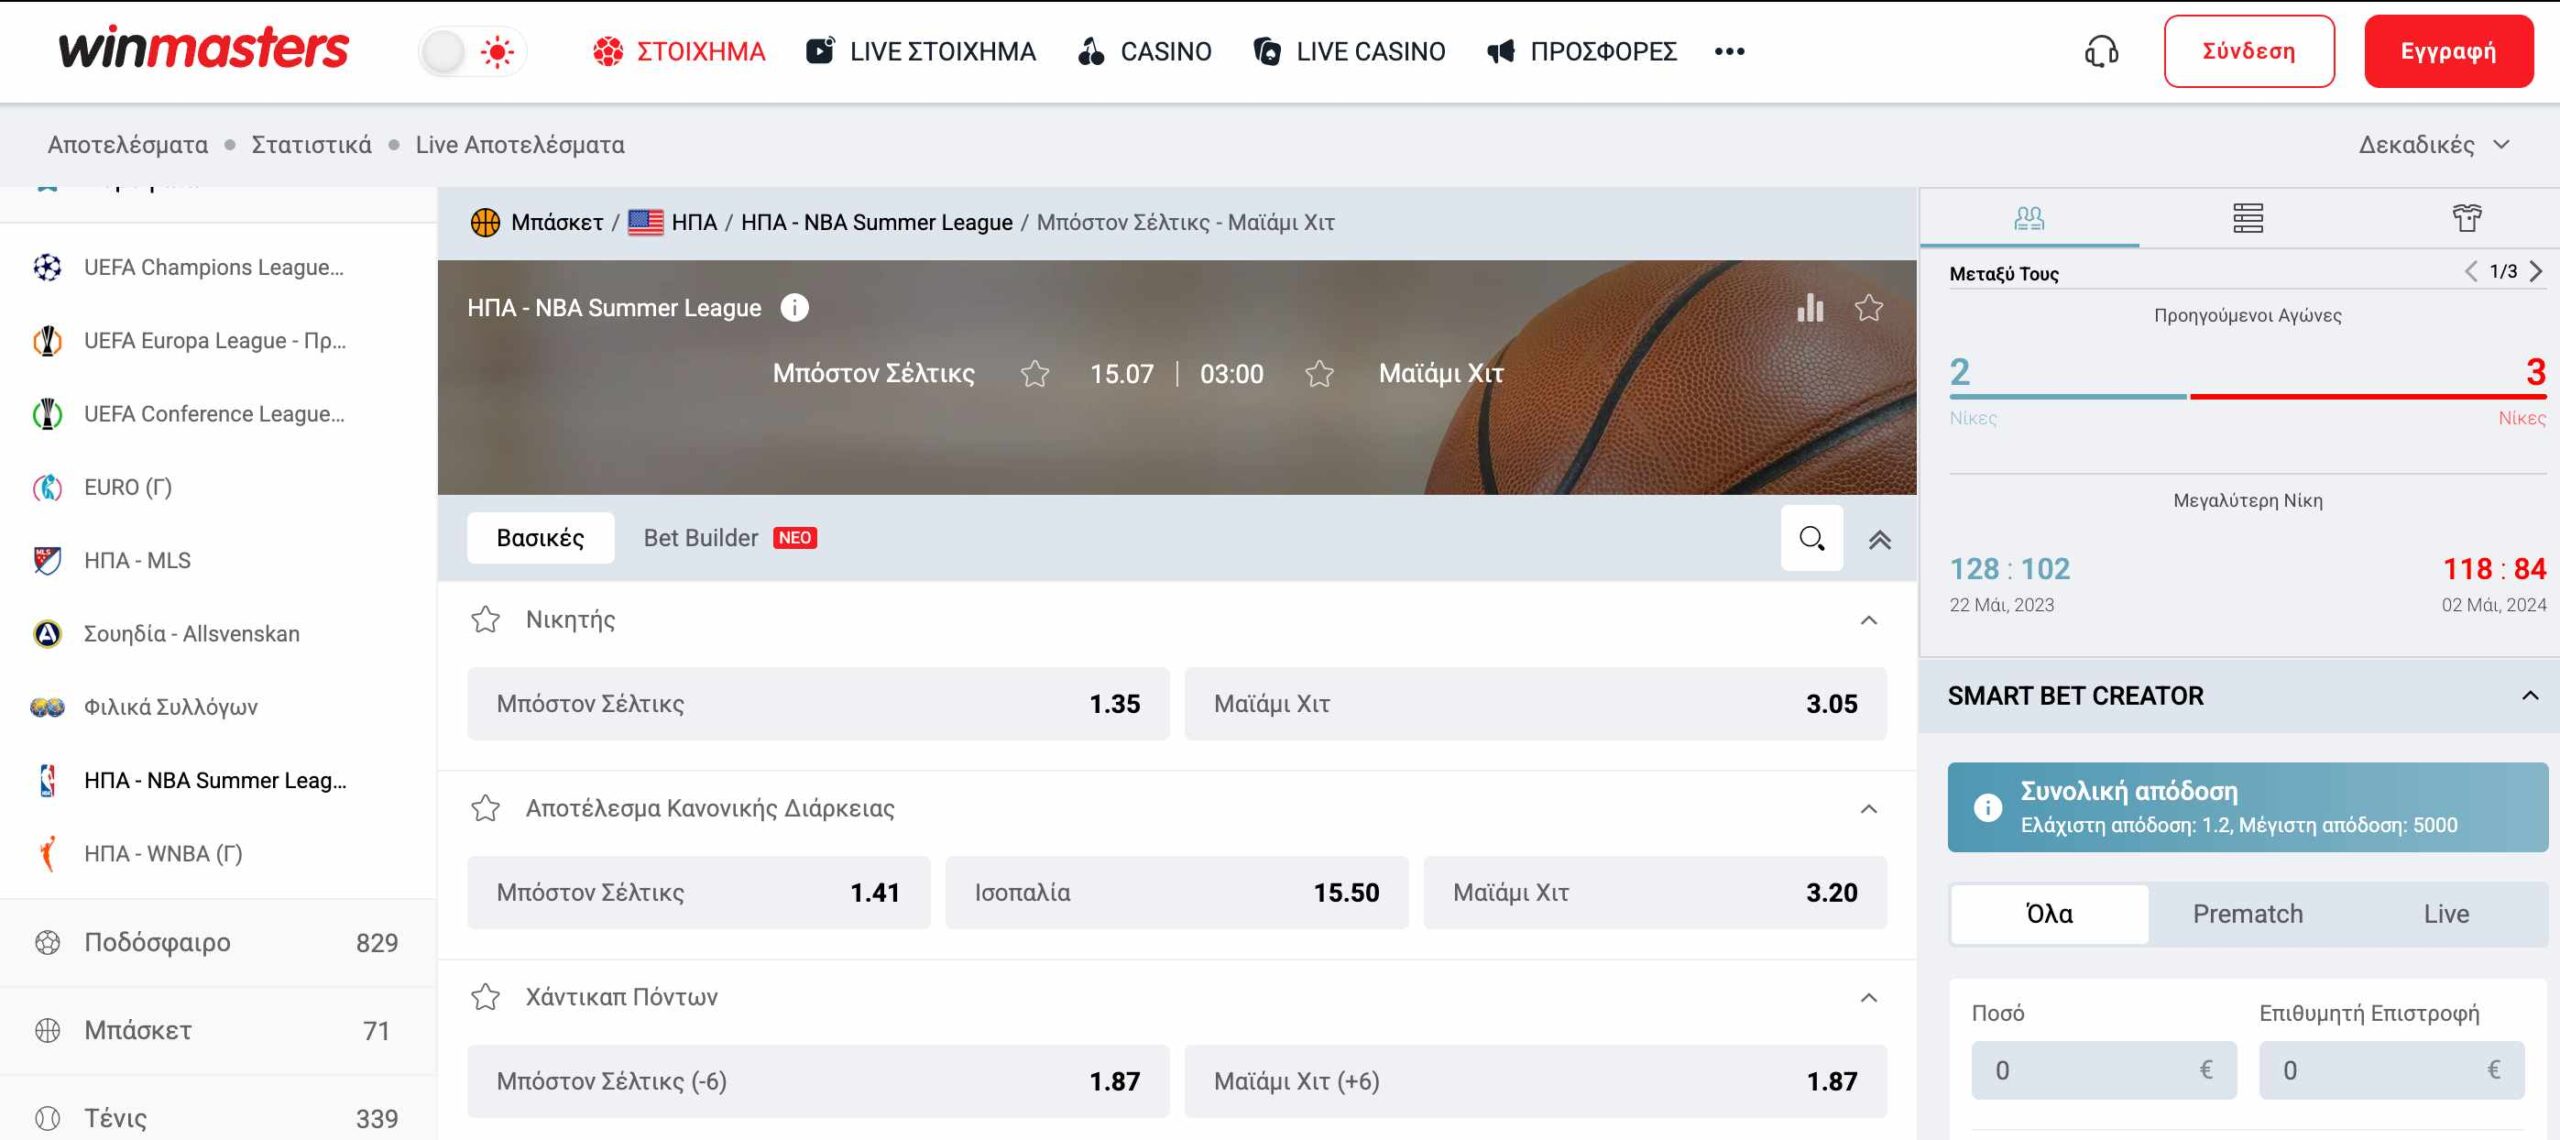Open match statistics bar chart icon
2560x1140 pixels.
(x=1810, y=308)
